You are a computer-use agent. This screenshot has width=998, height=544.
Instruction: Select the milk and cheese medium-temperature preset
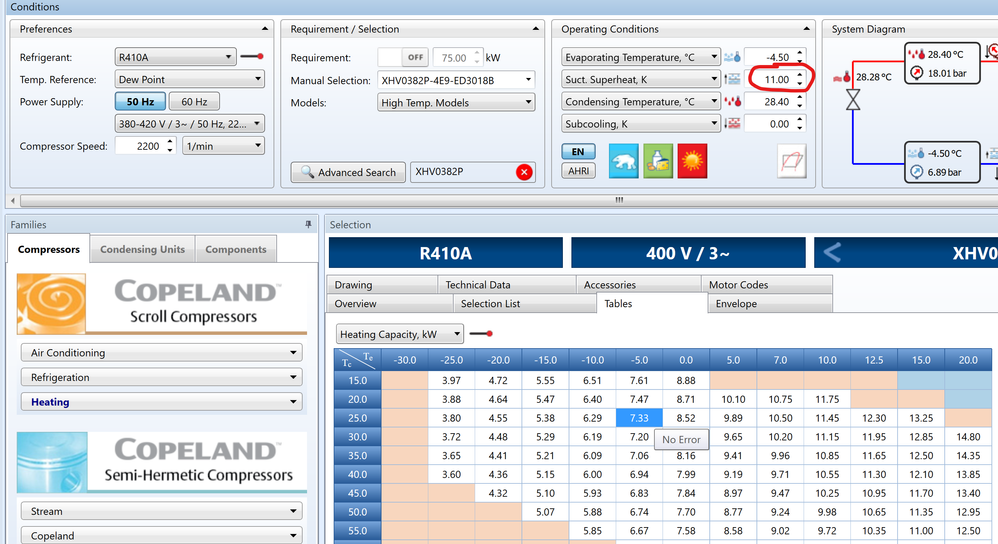click(x=658, y=161)
